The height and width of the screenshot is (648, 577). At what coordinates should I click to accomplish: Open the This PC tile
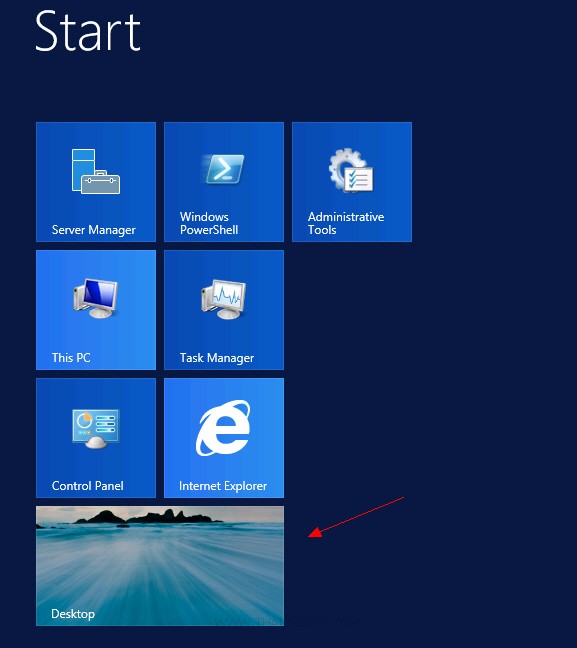96,310
